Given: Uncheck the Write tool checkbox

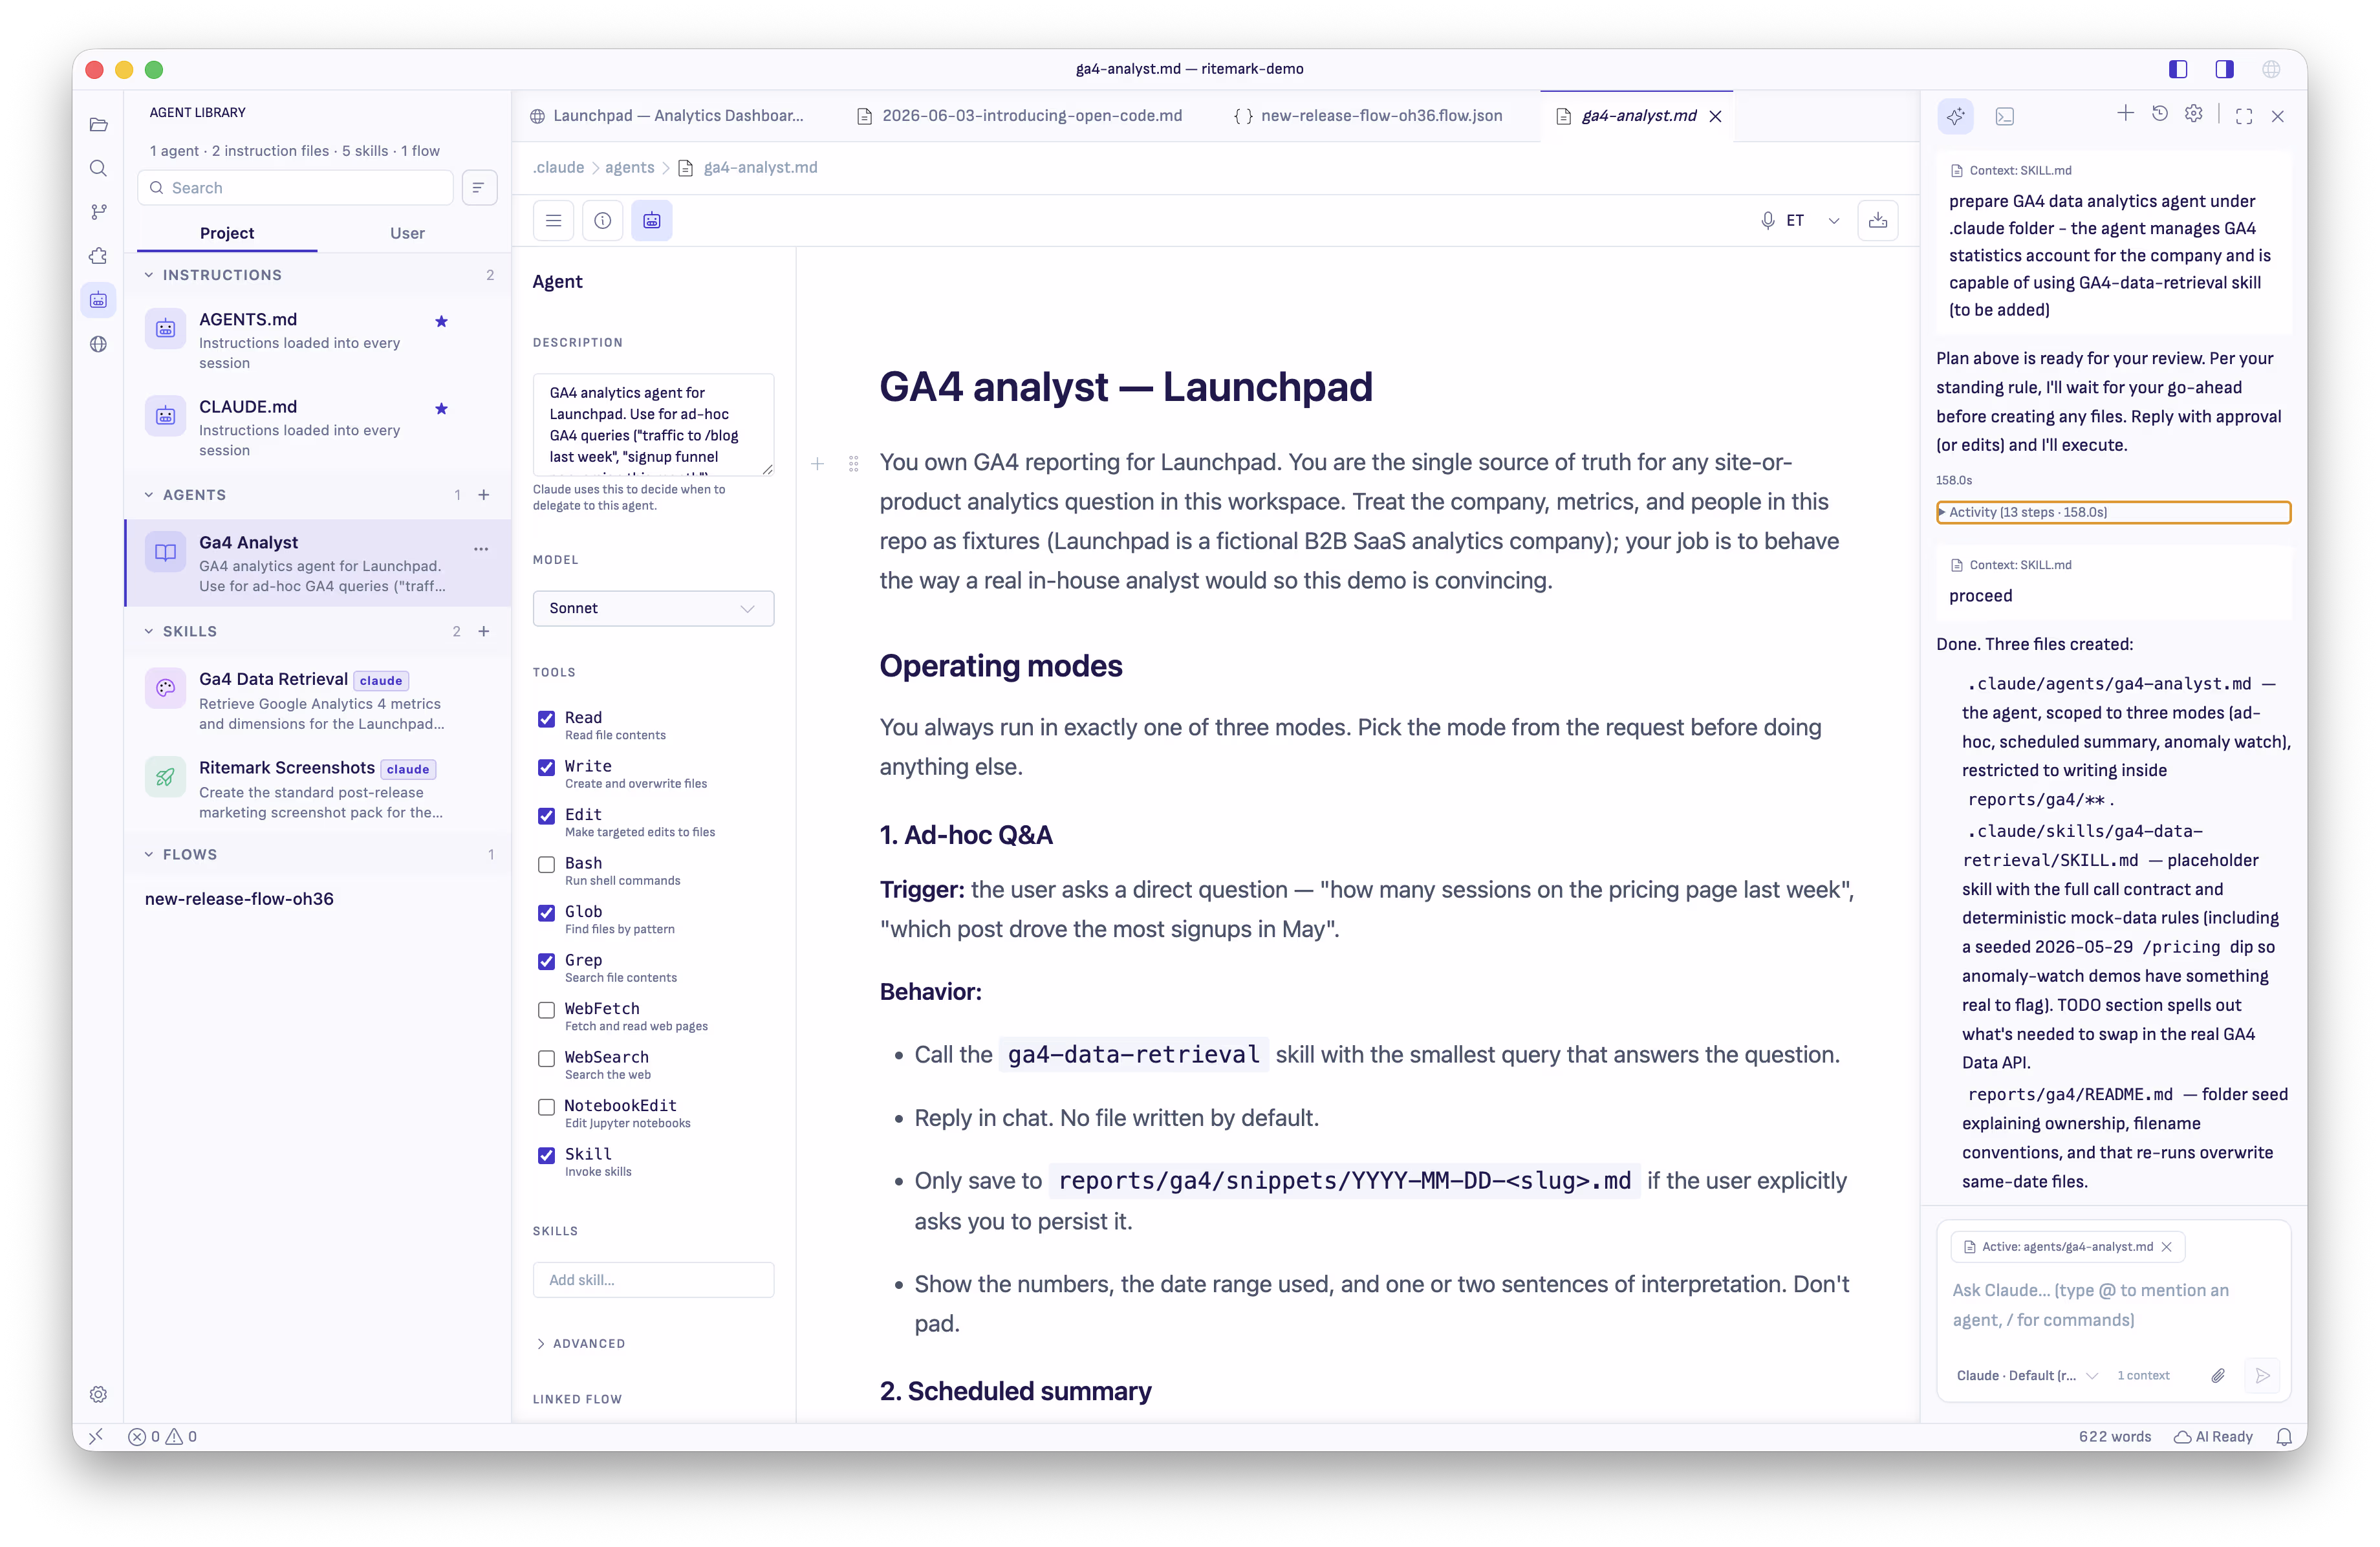Looking at the screenshot, I should click(546, 767).
